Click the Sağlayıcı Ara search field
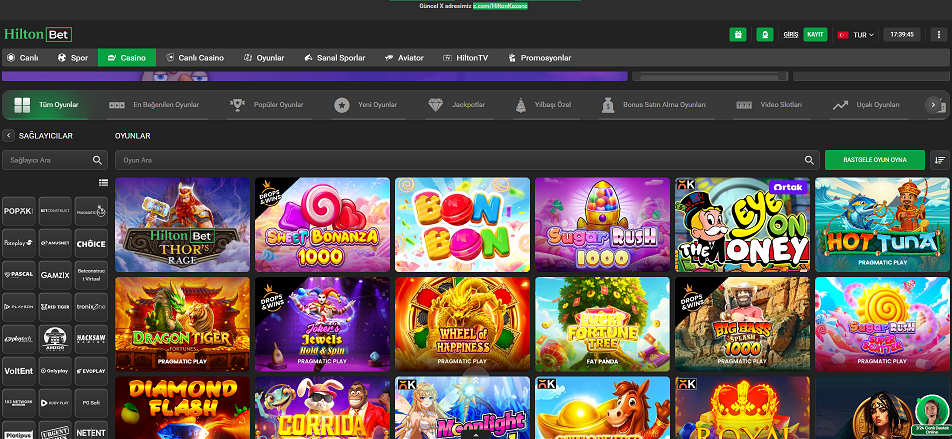 click(48, 160)
